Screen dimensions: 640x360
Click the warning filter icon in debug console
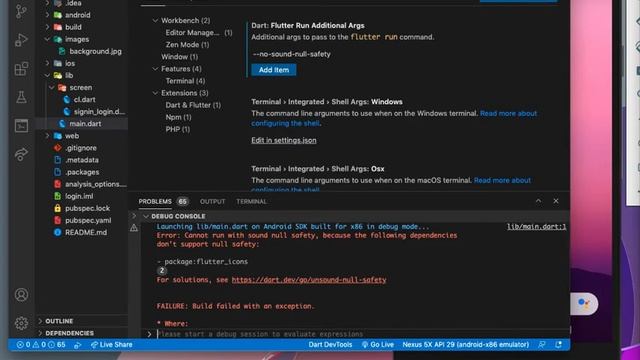(134, 228)
